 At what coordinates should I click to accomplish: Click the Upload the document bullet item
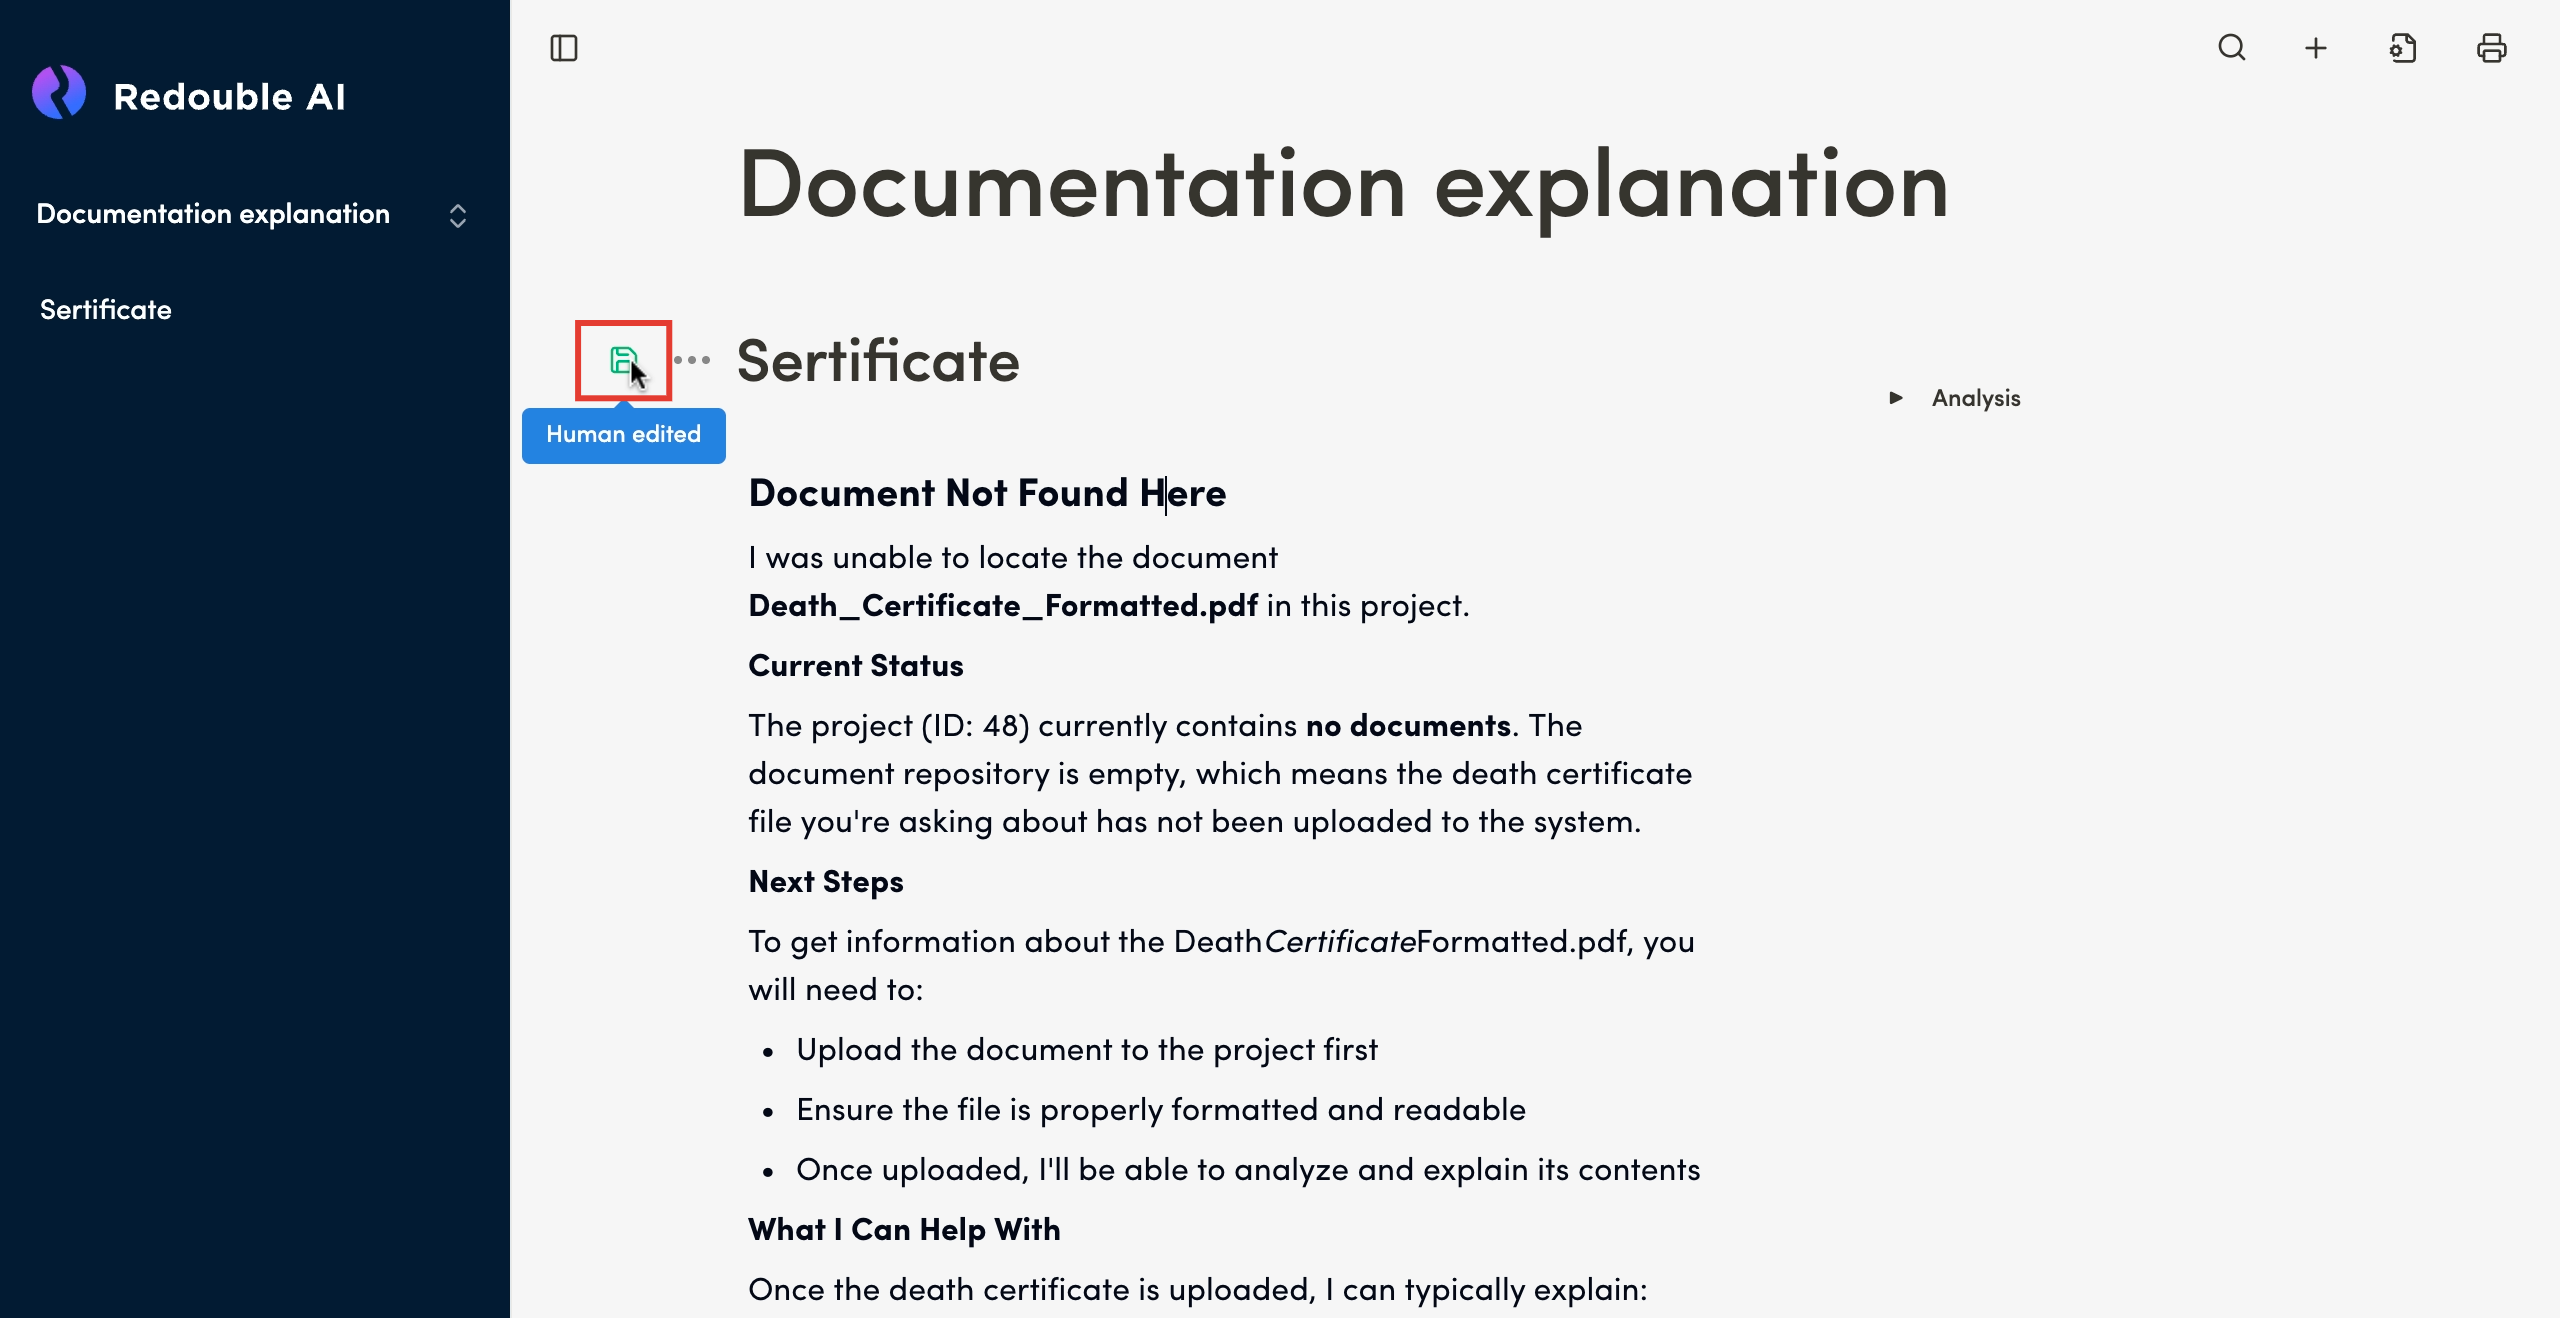[x=1086, y=1050]
